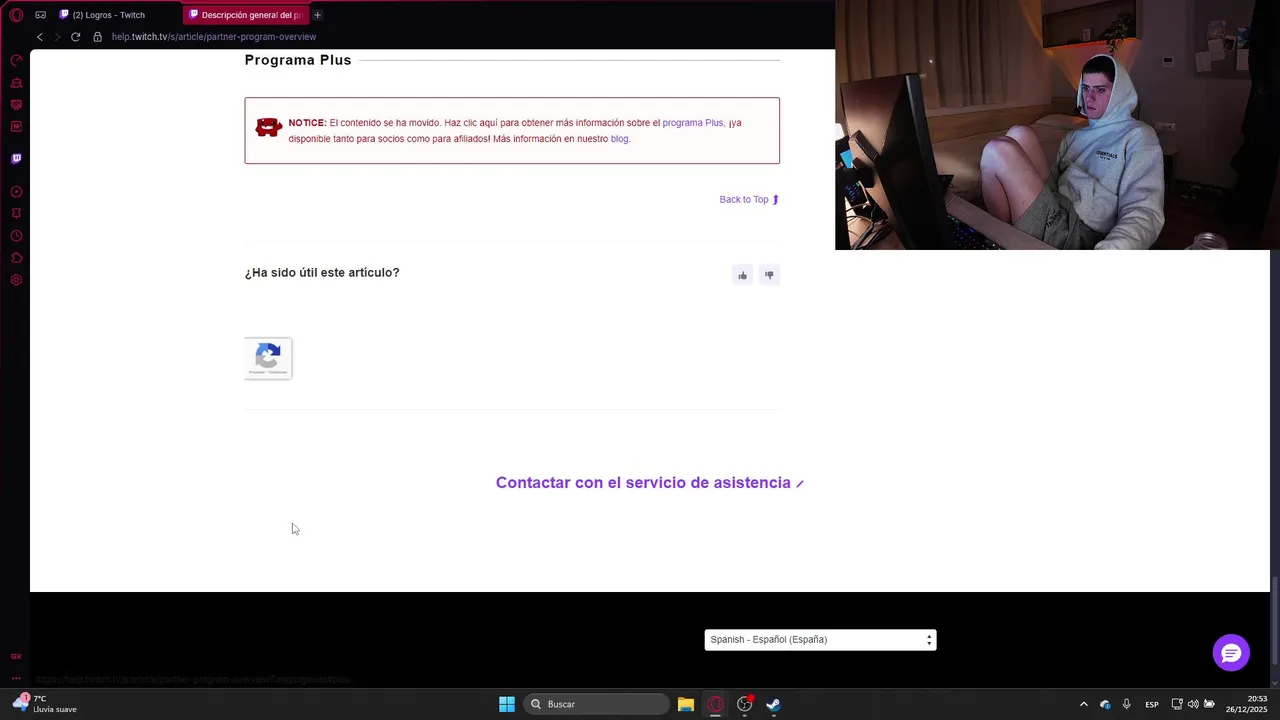The image size is (1280, 720).
Task: Reload the page with refresh icon
Action: click(75, 37)
